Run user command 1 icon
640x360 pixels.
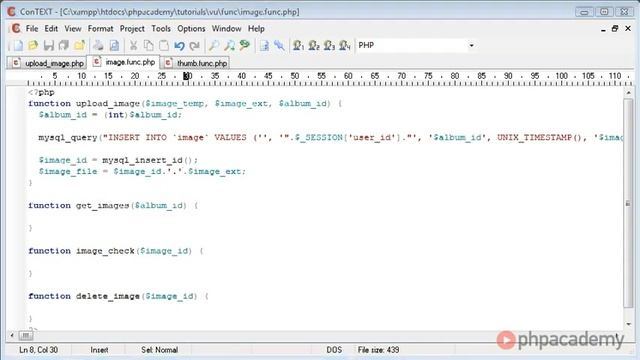tap(298, 45)
